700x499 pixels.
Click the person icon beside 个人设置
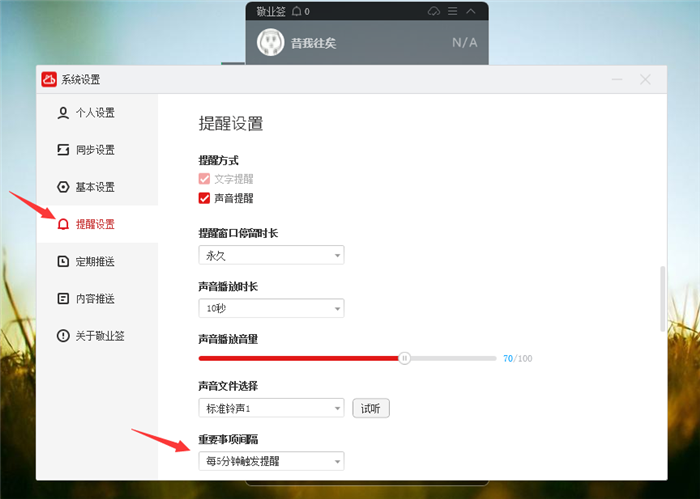click(63, 112)
